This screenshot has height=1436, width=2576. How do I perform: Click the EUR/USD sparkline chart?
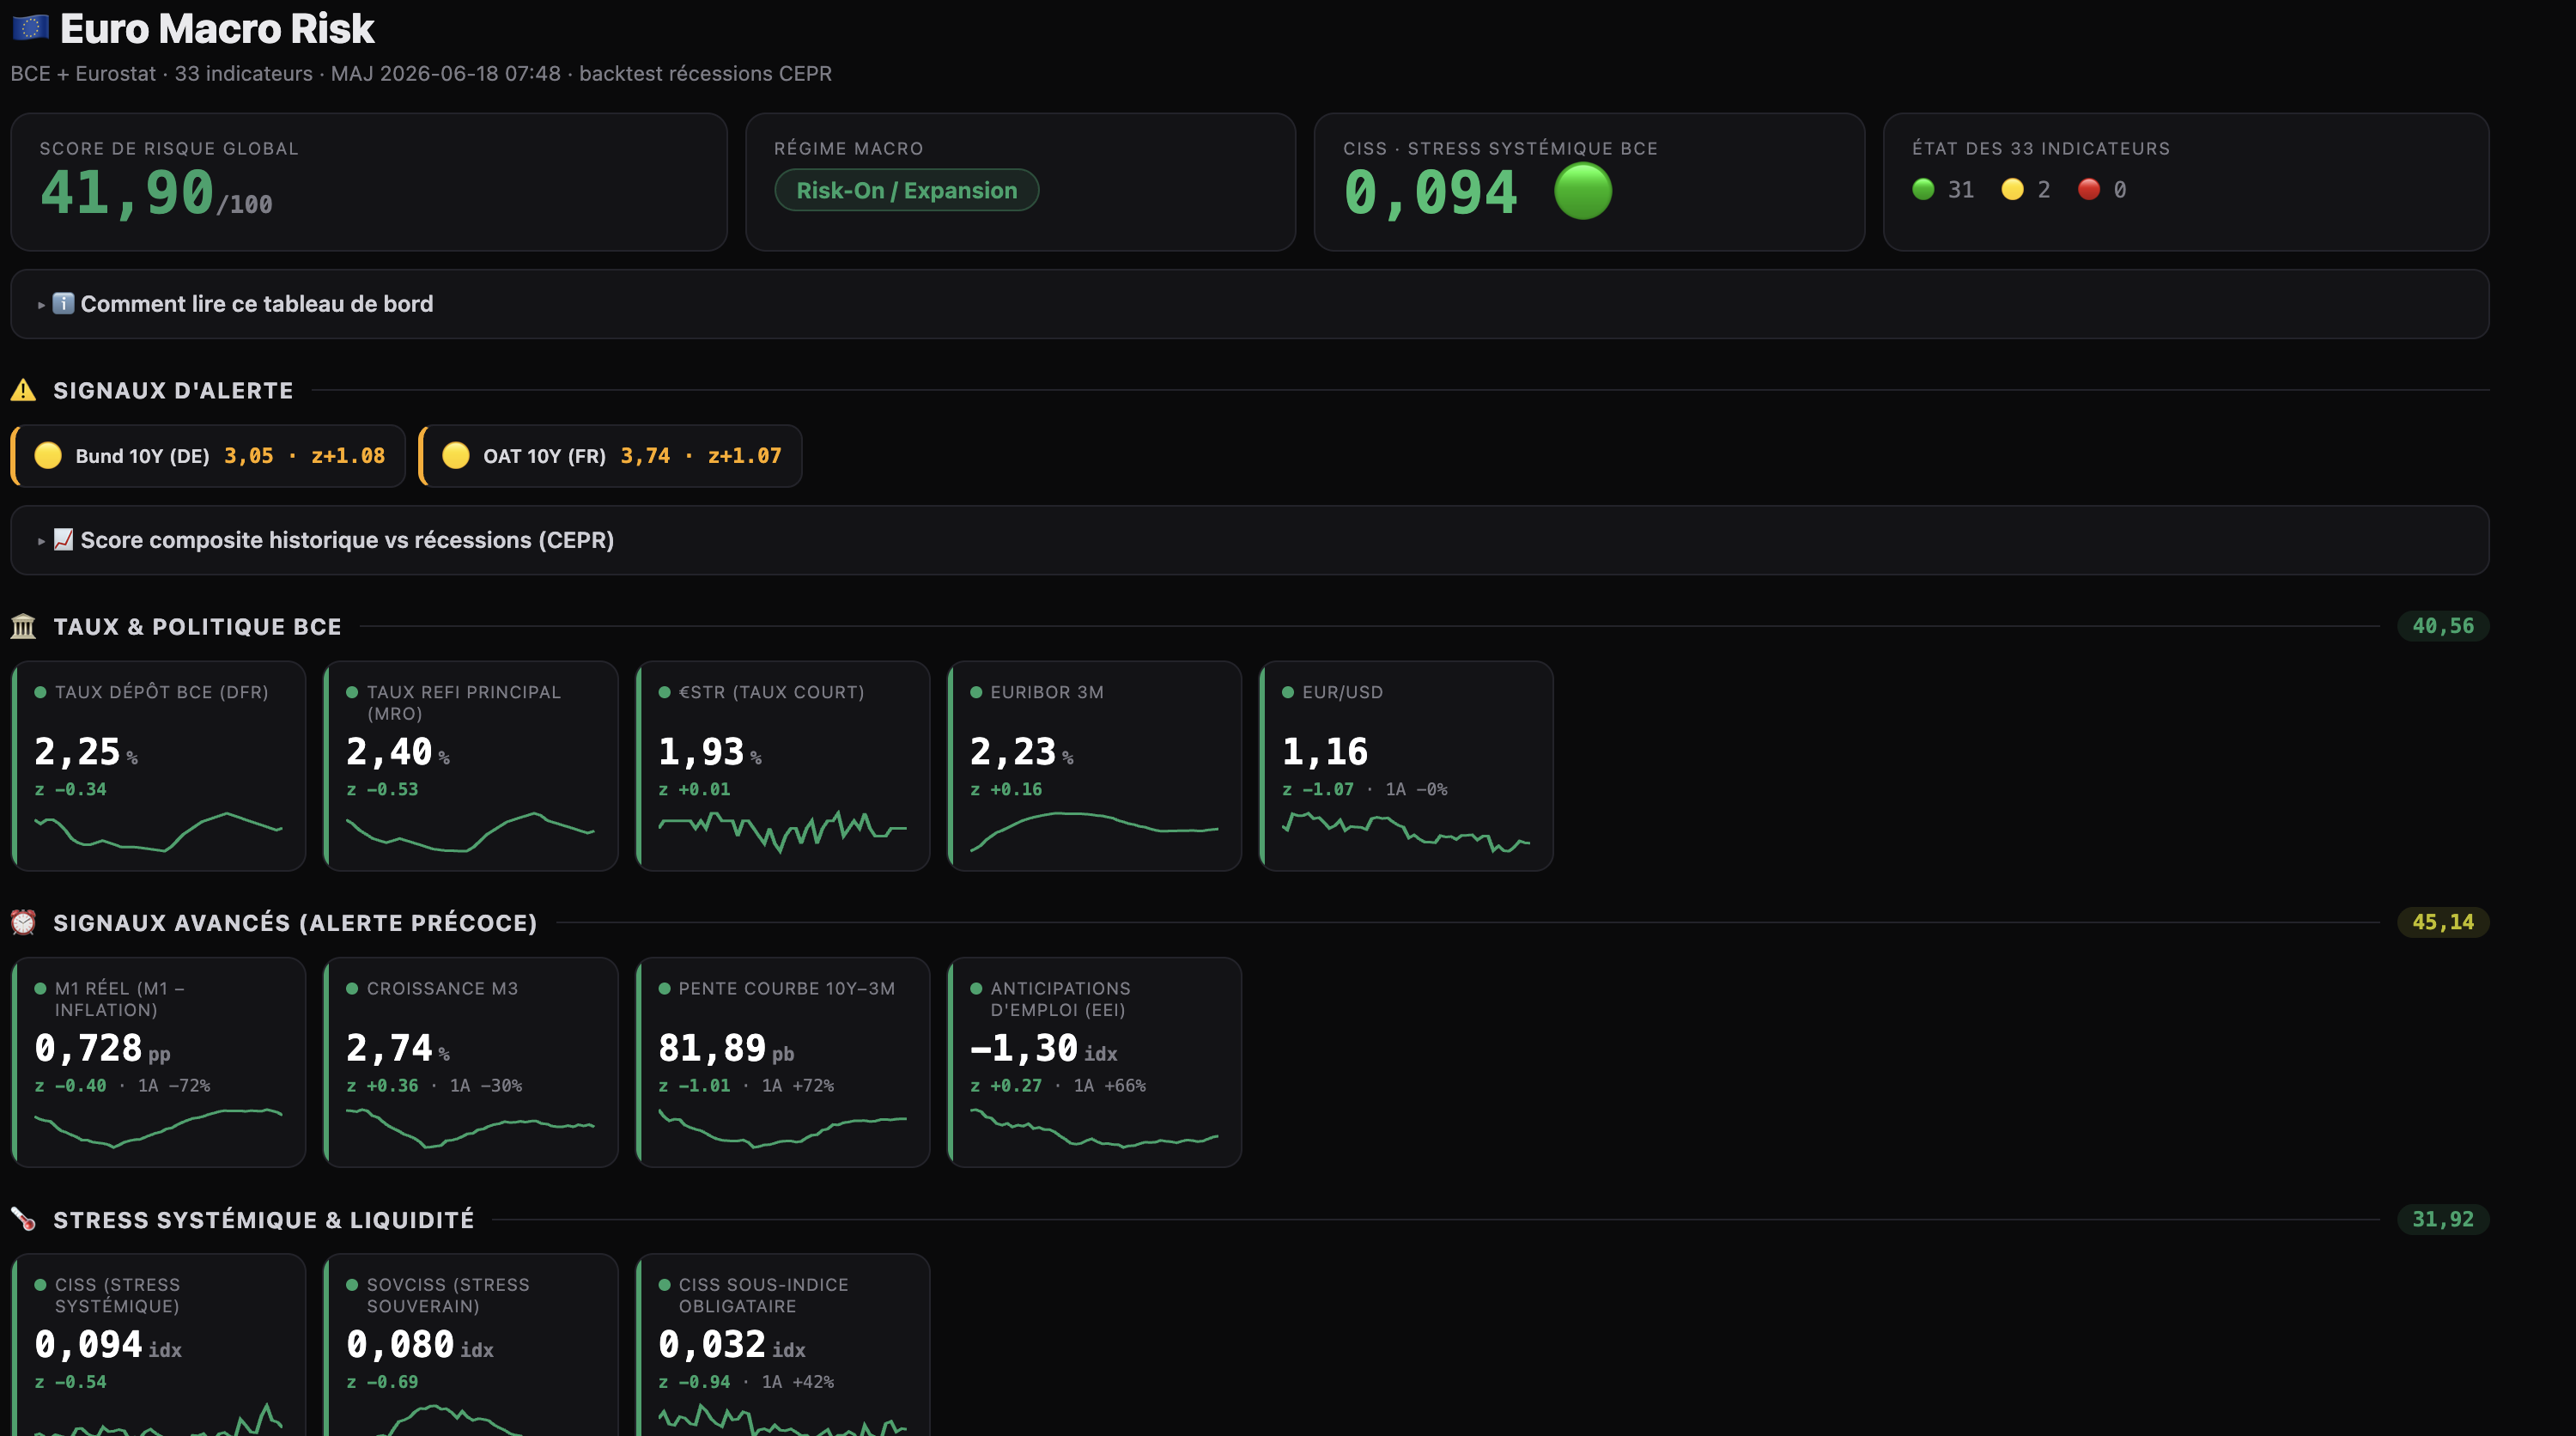click(x=1406, y=832)
